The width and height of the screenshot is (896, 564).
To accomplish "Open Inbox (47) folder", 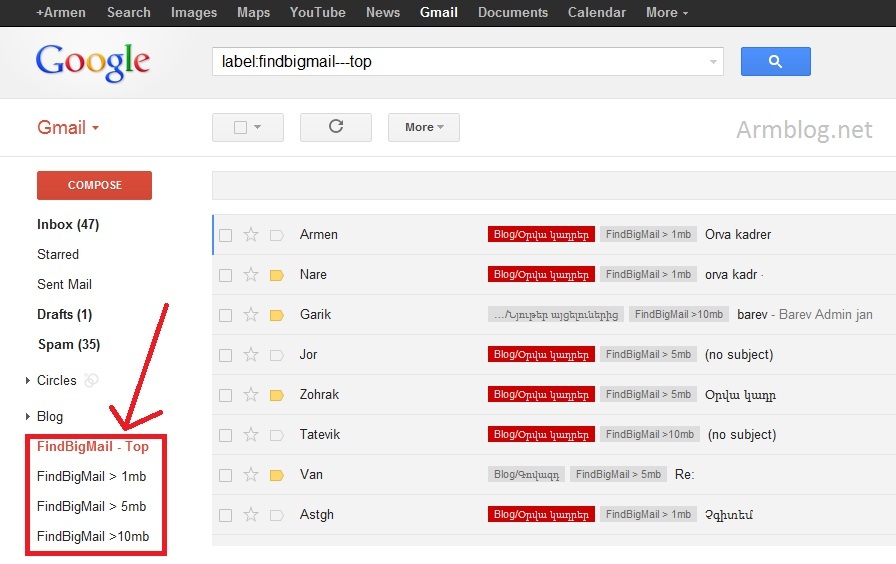I will [68, 225].
